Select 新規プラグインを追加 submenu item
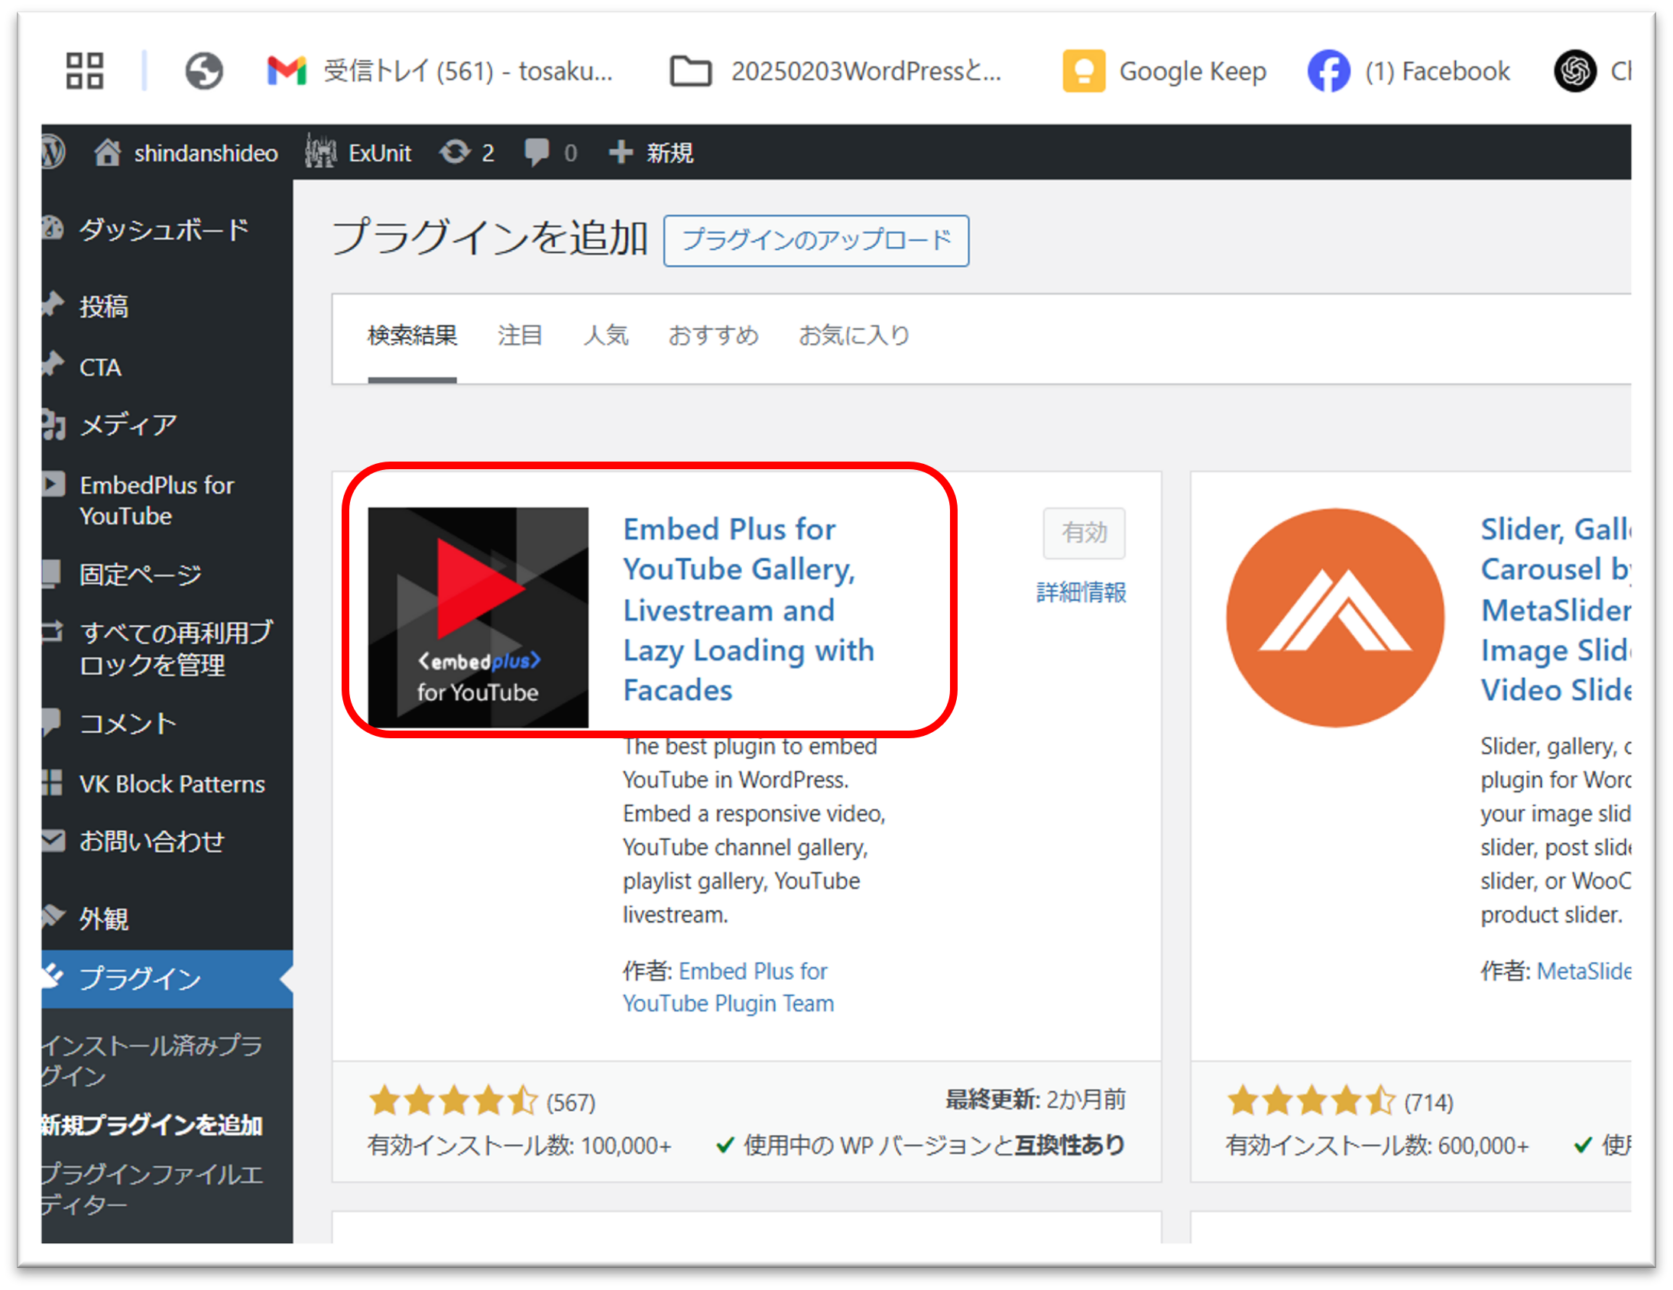Viewport: 1673px width, 1290px height. tap(152, 1125)
